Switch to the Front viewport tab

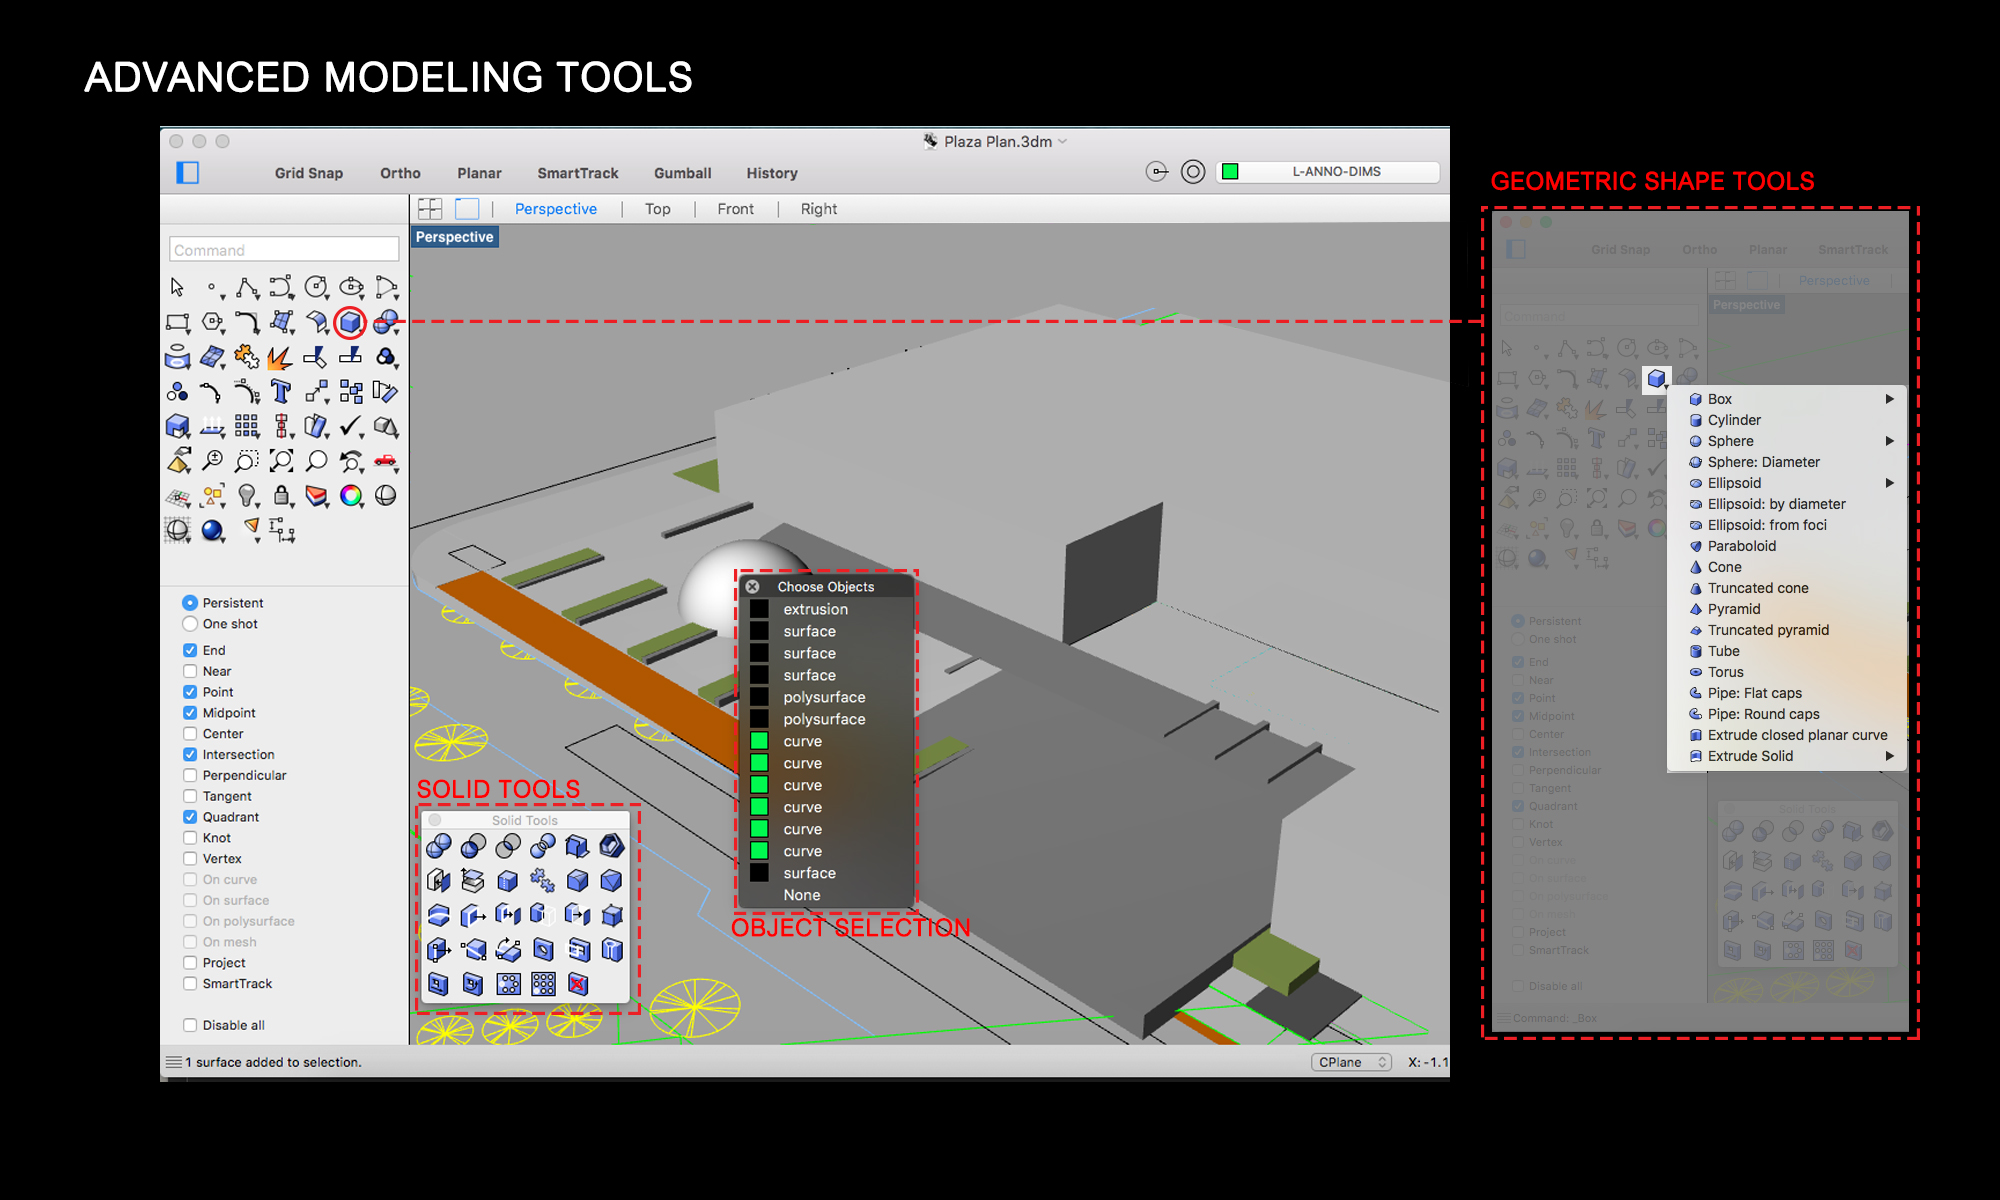coord(736,209)
